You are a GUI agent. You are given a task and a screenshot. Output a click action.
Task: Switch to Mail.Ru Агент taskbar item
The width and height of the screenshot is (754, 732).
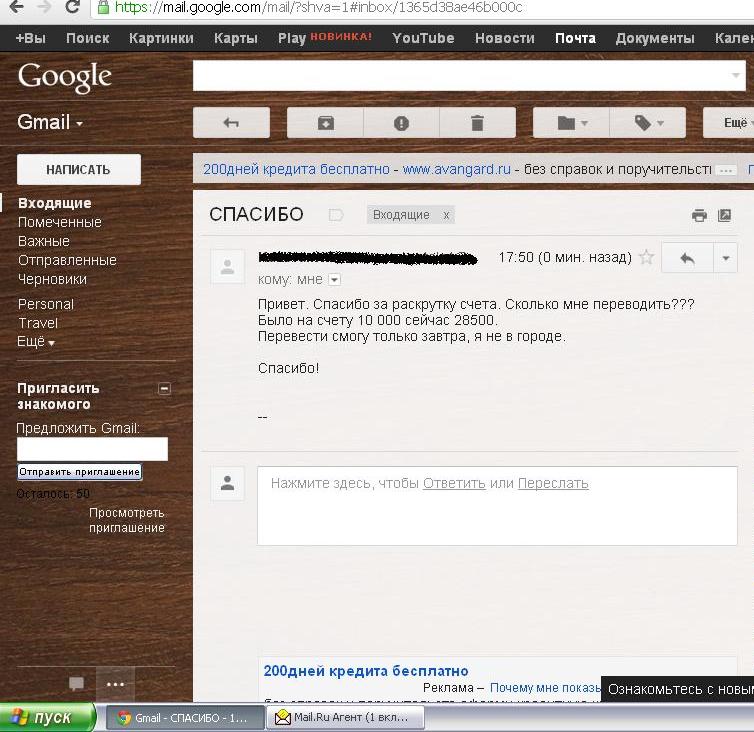[345, 718]
